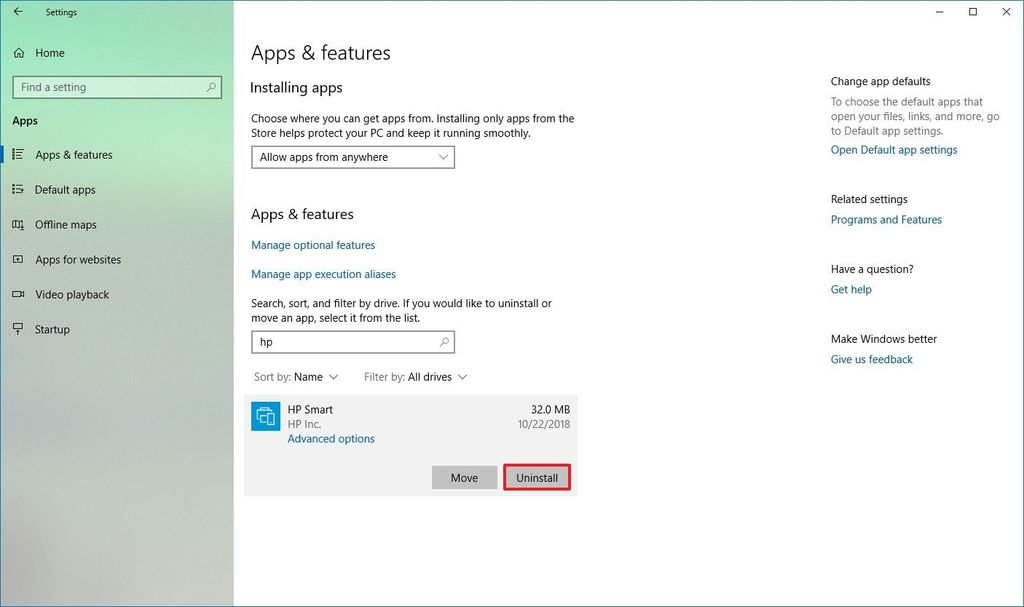1024x607 pixels.
Task: Open Offline maps via its map icon
Action: click(x=17, y=224)
